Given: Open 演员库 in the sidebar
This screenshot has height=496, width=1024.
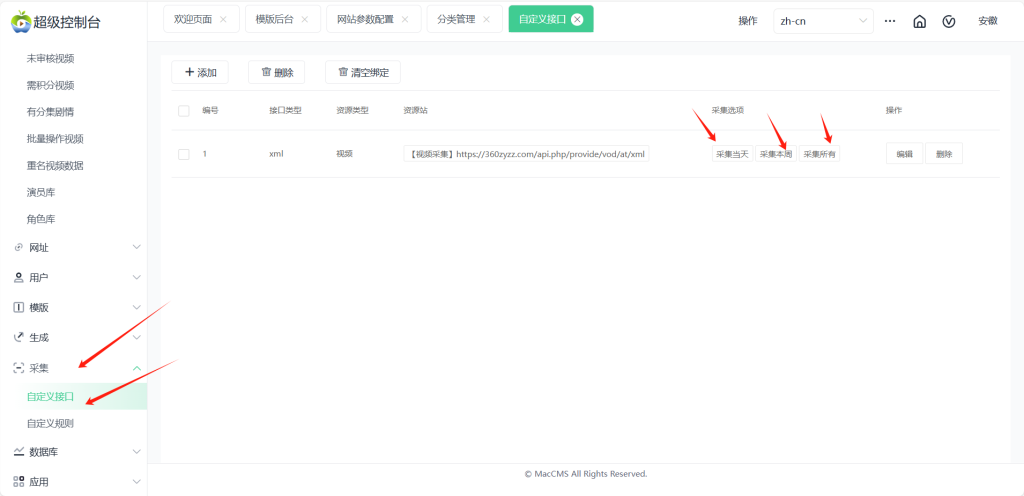Looking at the screenshot, I should click(40, 193).
